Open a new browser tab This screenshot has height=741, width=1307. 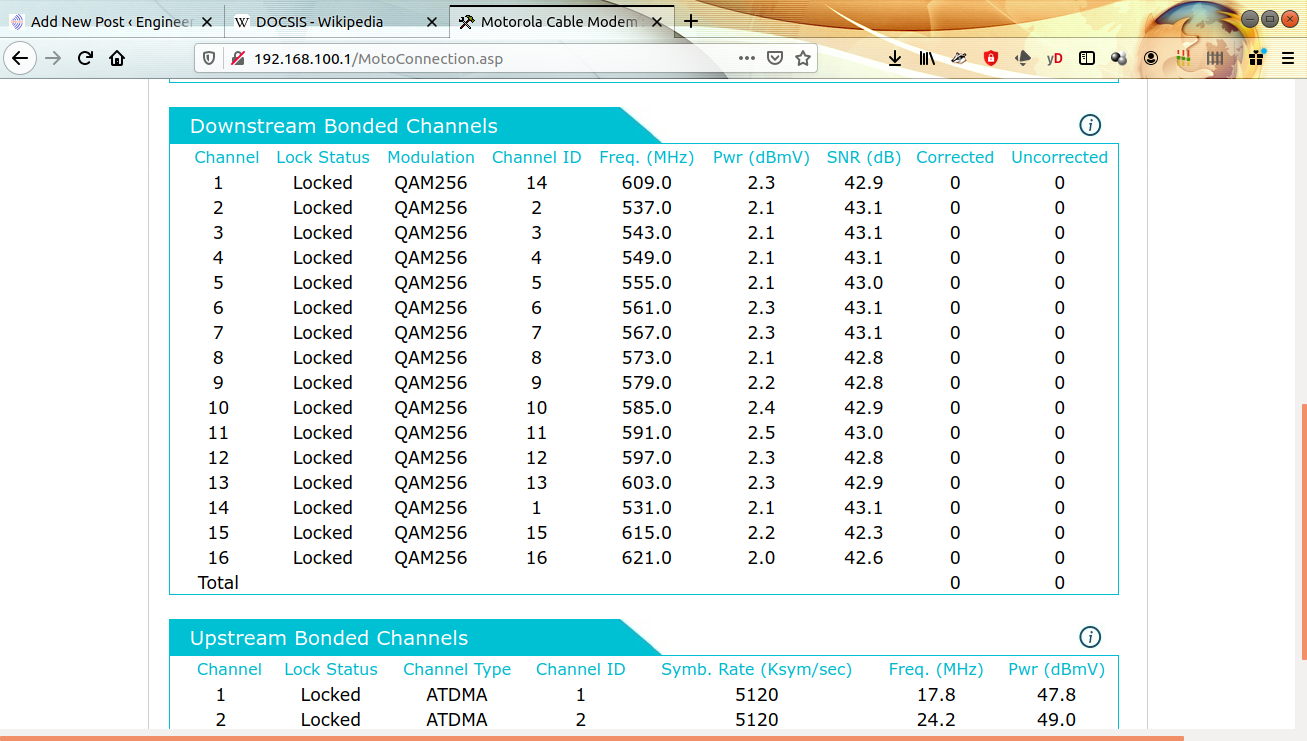tap(691, 21)
